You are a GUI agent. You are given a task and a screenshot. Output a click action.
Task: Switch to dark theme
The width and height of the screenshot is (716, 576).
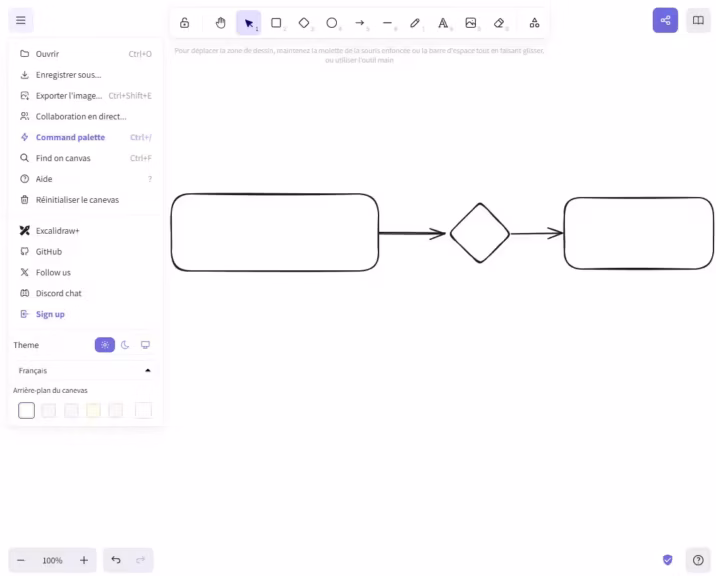click(125, 345)
